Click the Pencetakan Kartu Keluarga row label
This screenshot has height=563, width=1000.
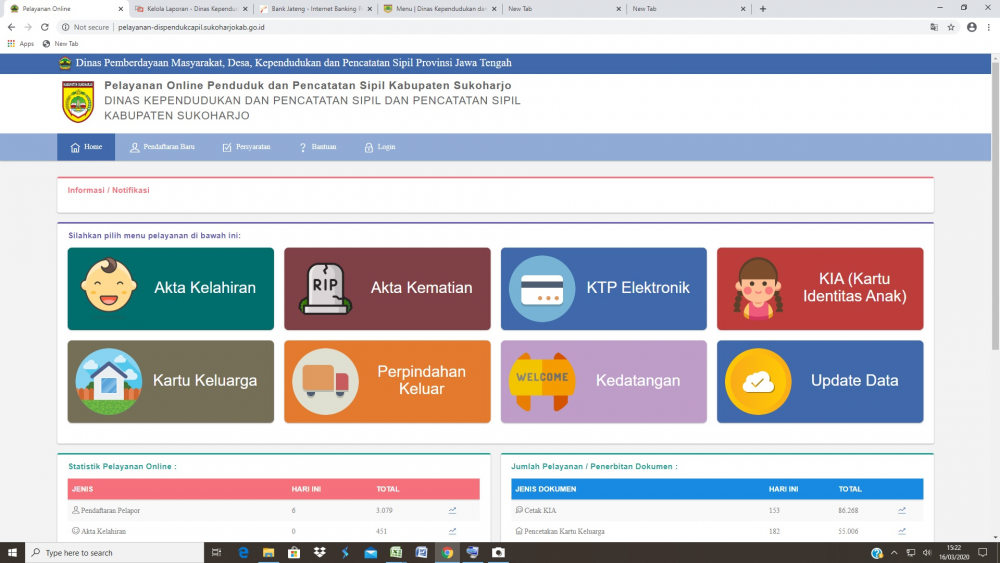[x=564, y=531]
